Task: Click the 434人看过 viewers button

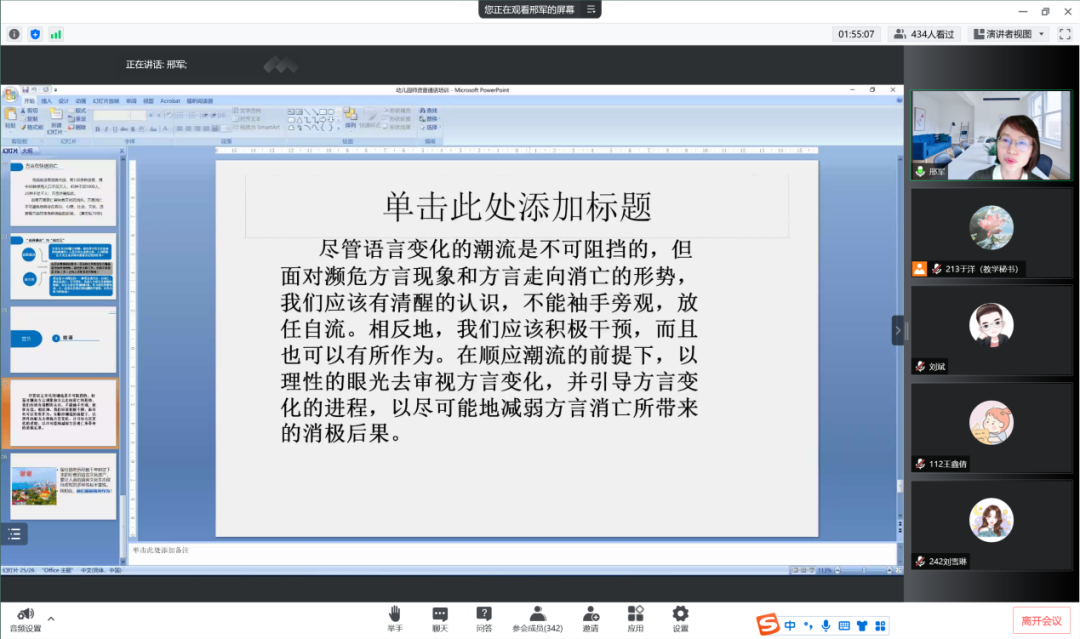Action: 924,34
